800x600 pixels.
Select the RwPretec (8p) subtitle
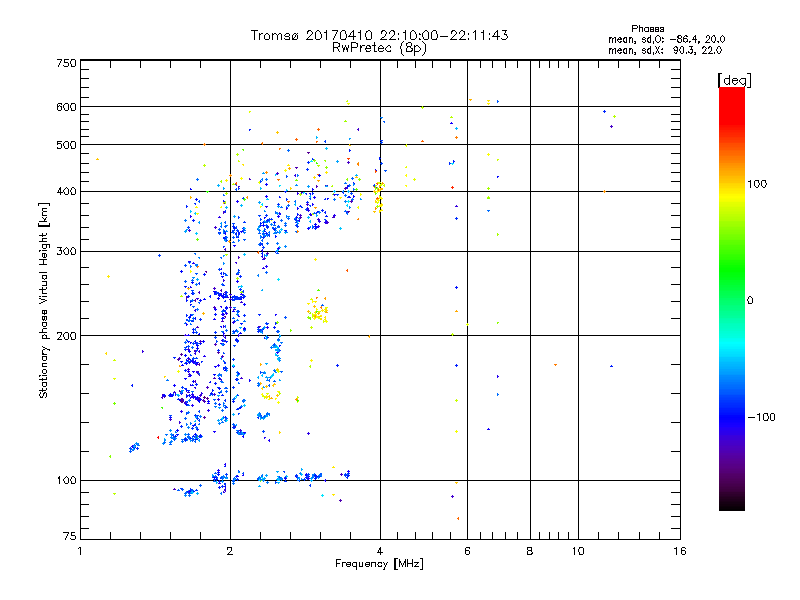[x=379, y=48]
